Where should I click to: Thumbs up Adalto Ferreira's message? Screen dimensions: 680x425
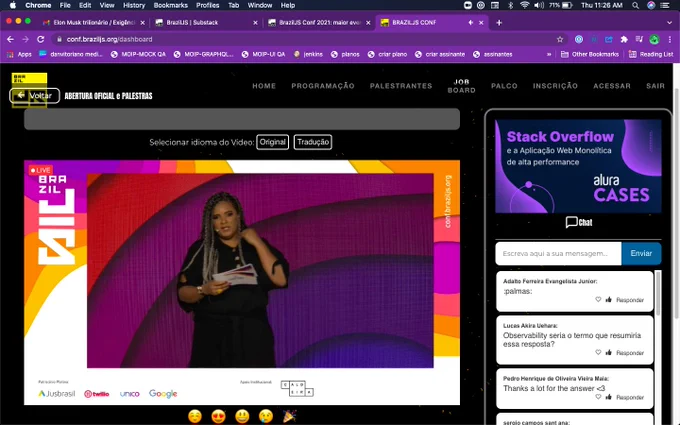click(x=608, y=299)
